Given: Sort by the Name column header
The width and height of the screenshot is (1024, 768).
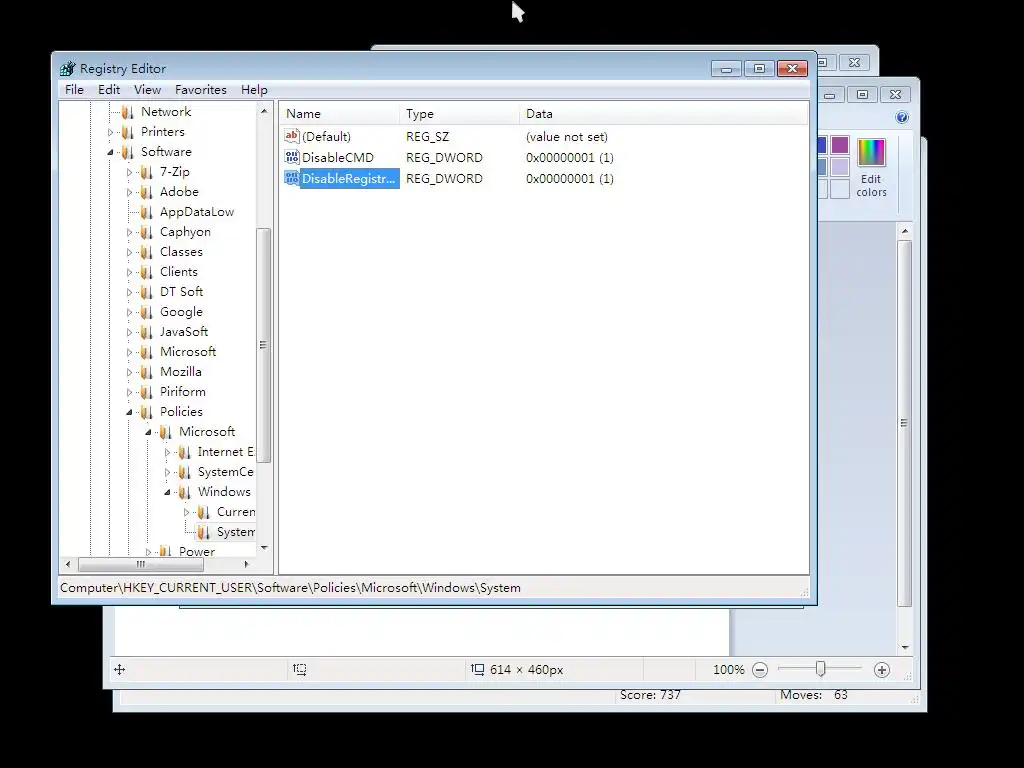Looking at the screenshot, I should pyautogui.click(x=340, y=114).
